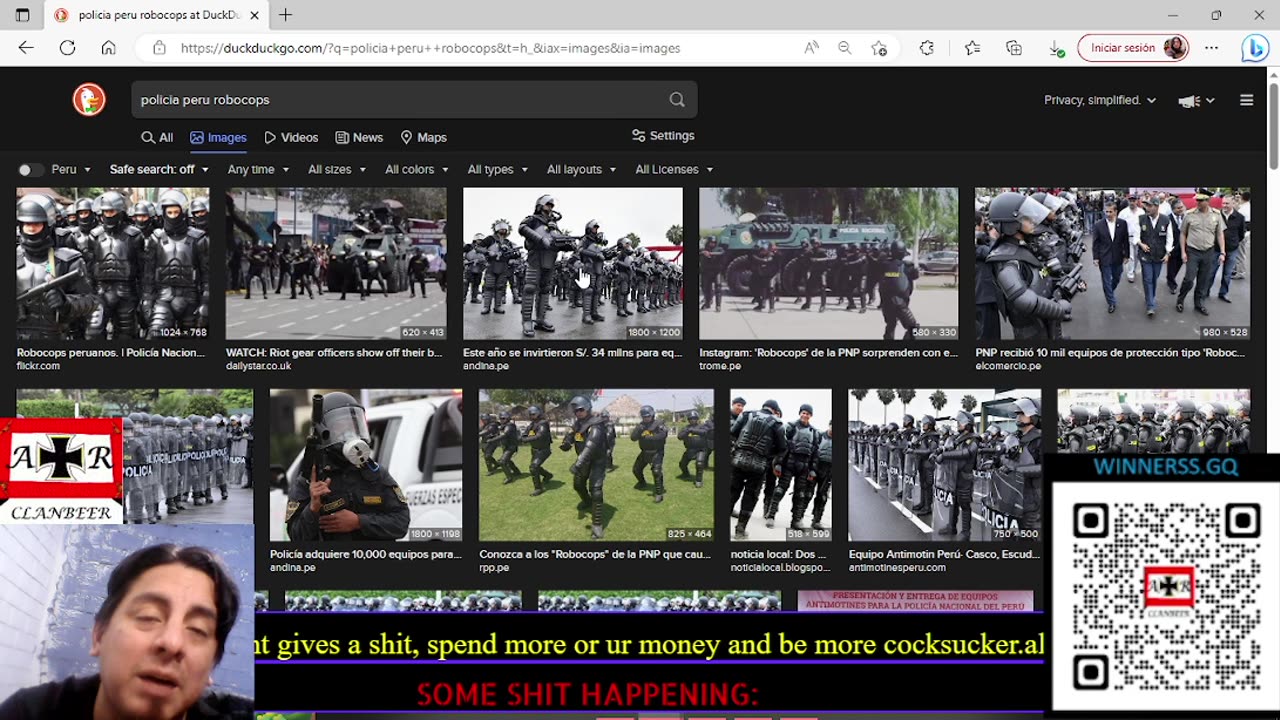
Task: Open the noticialocal.blogspot image thumbnail
Action: pyautogui.click(x=781, y=465)
